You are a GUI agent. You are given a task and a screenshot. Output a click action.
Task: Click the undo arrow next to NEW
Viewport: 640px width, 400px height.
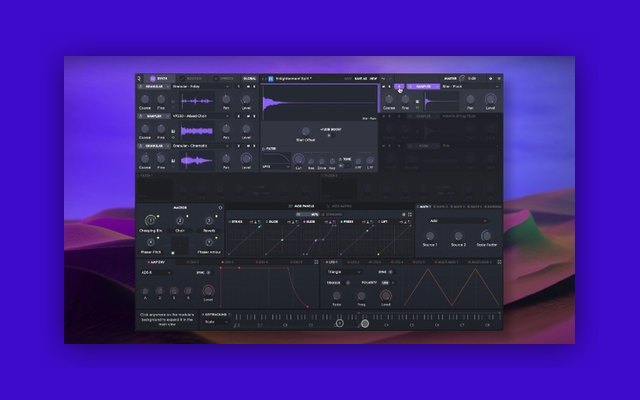(383, 78)
